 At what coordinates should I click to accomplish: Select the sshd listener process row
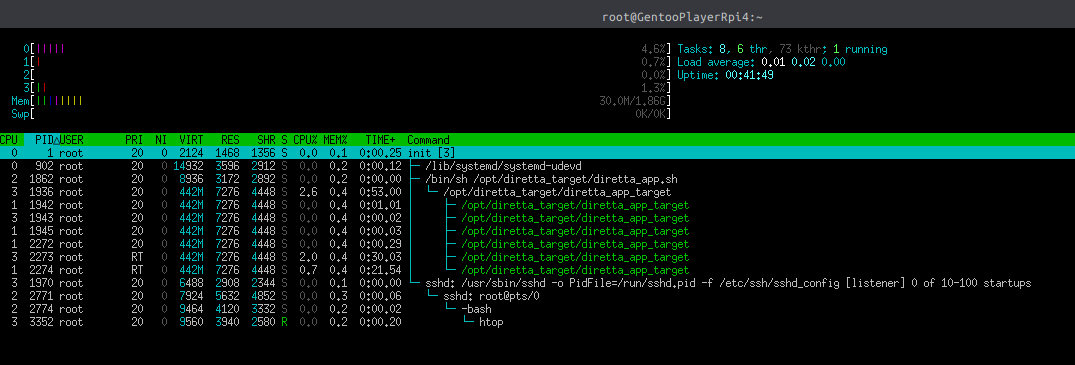pyautogui.click(x=538, y=283)
